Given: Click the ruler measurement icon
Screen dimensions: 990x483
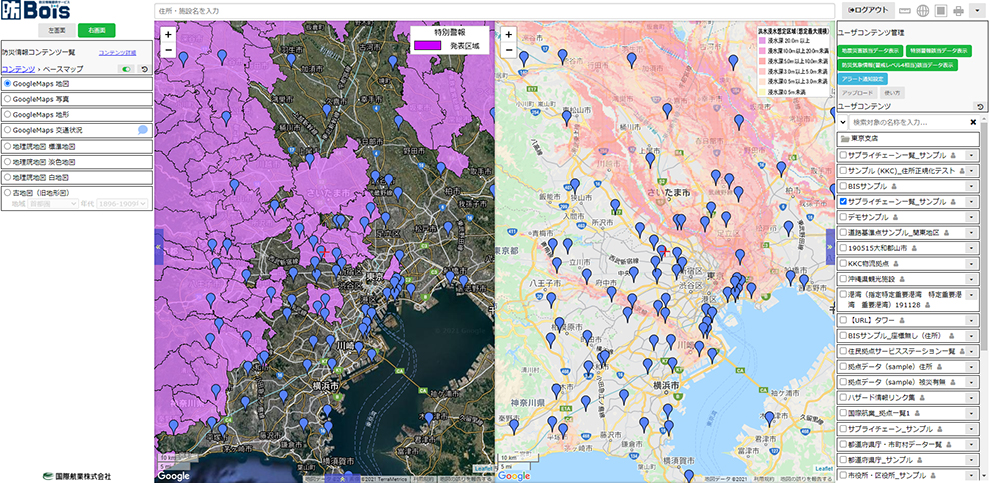Looking at the screenshot, I should [x=905, y=11].
